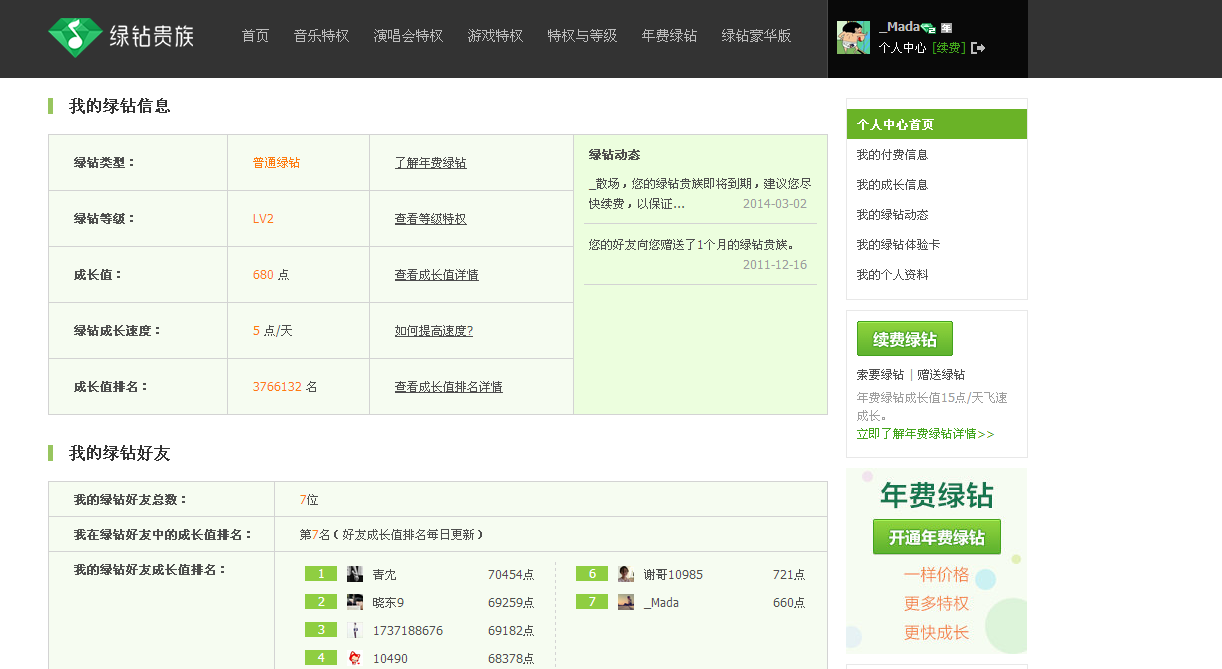Open the 查看成长值详情 link
The image size is (1222, 669).
point(436,275)
